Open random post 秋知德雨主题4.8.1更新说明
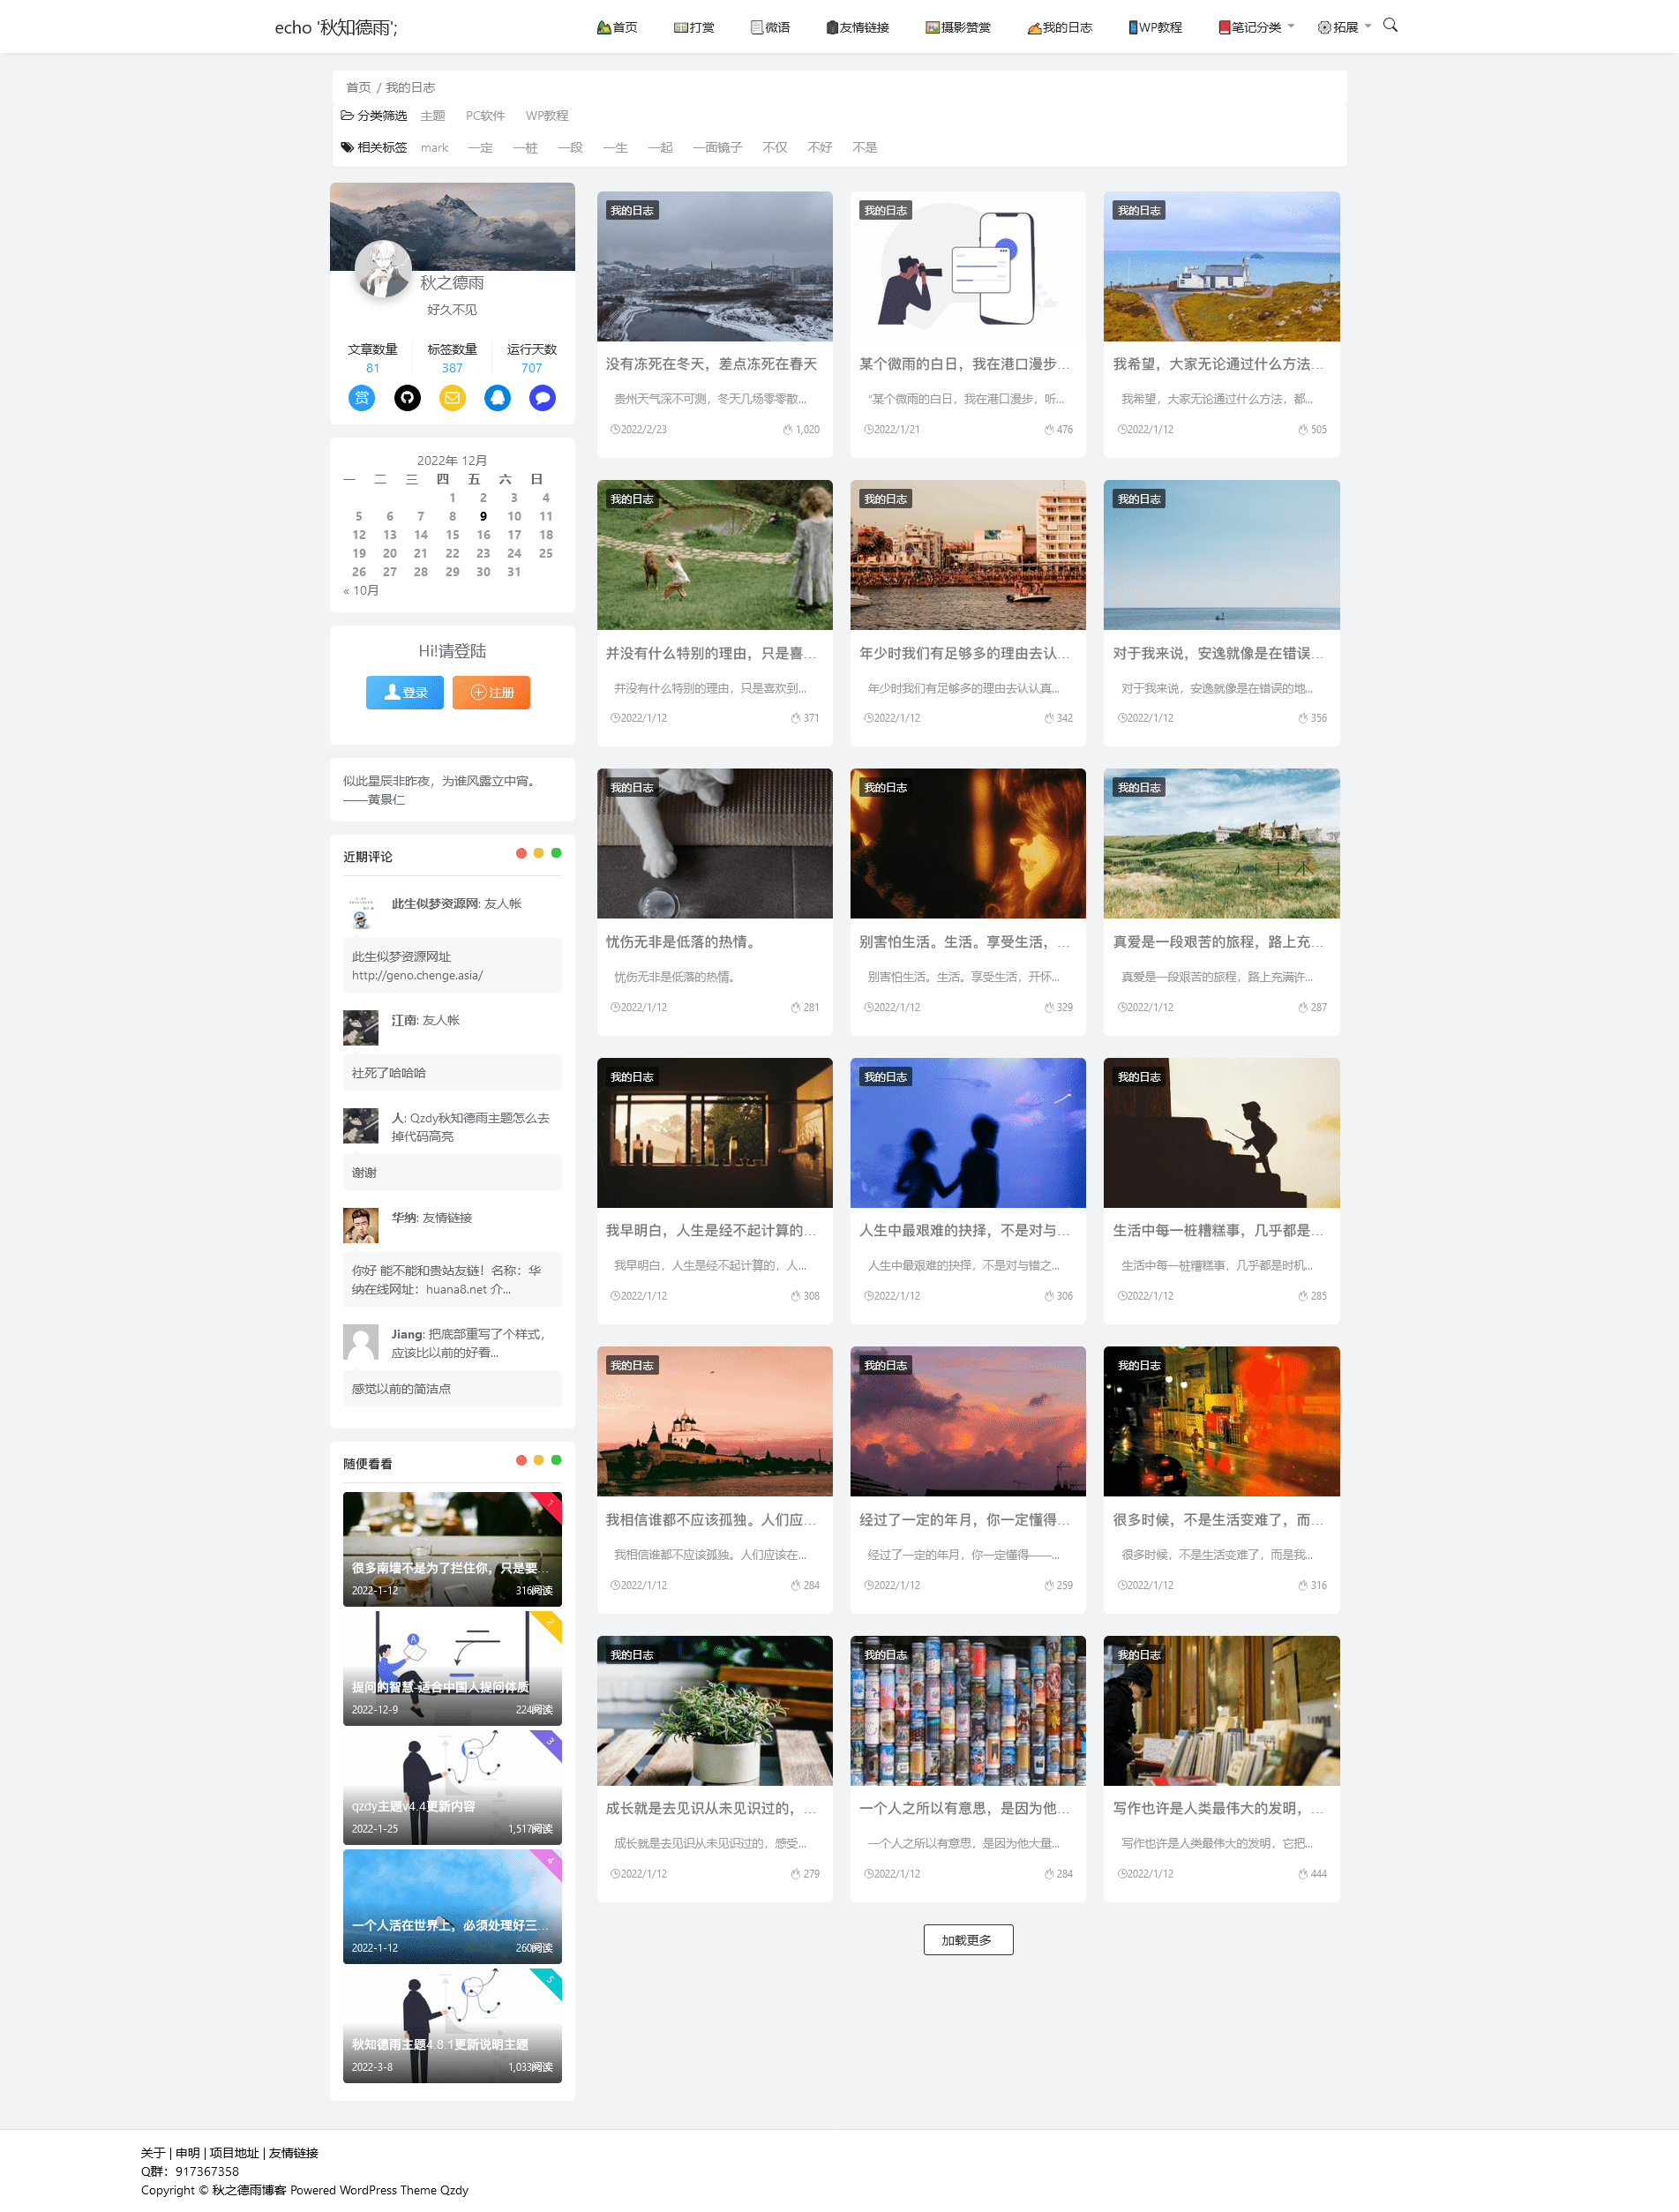 click(452, 2025)
